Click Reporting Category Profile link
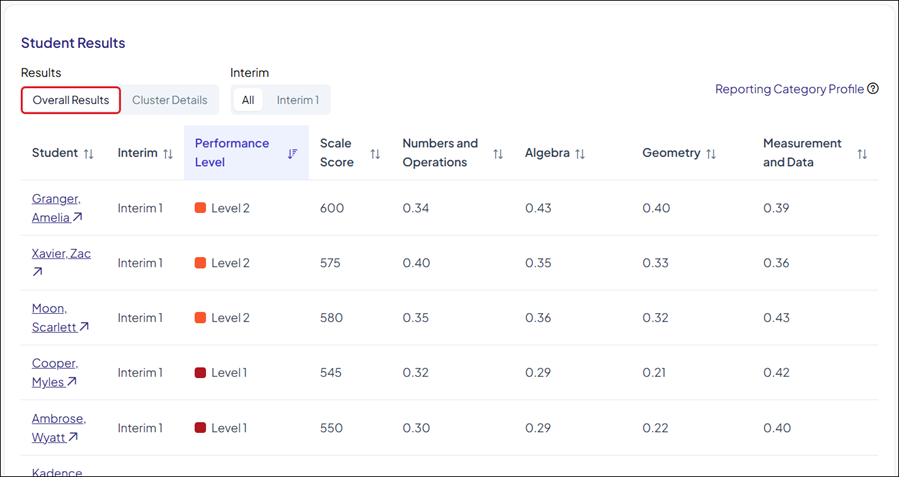The width and height of the screenshot is (900, 477). pyautogui.click(x=789, y=89)
